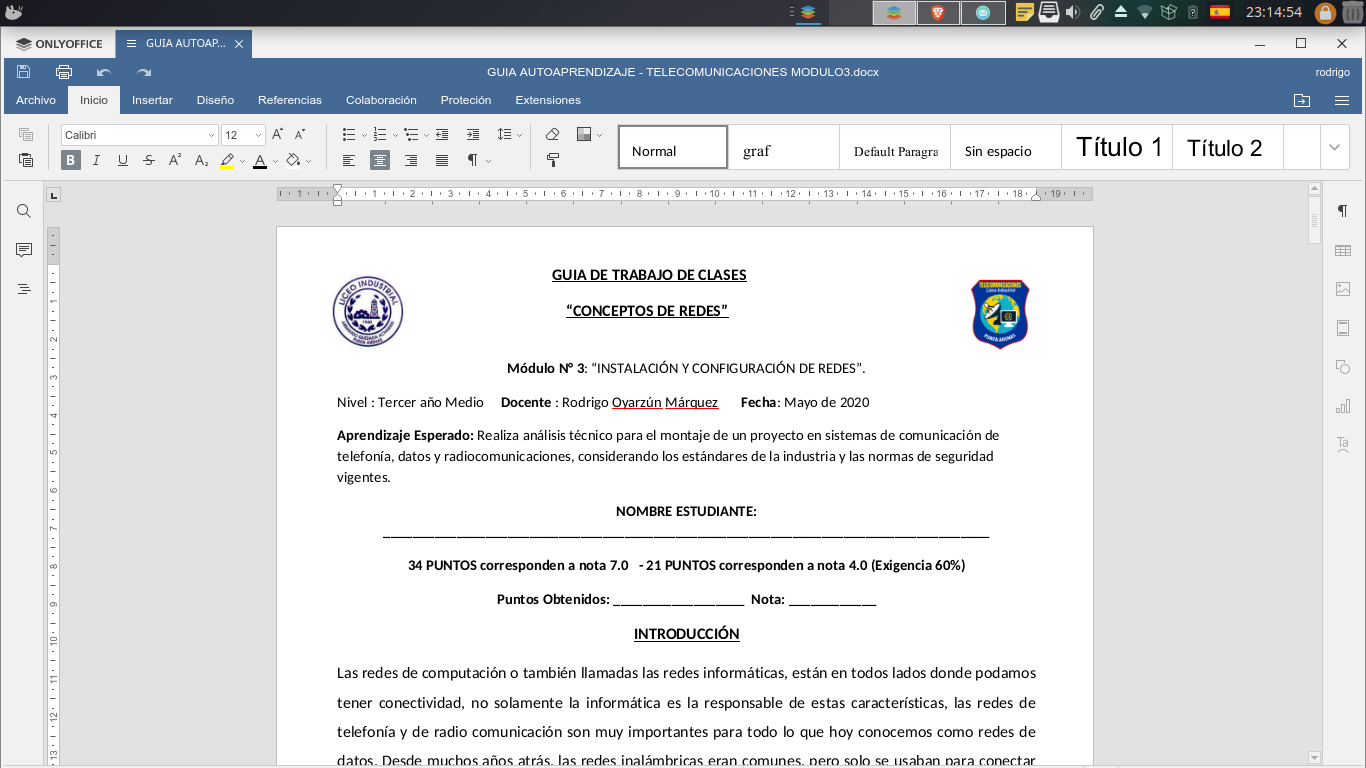Image resolution: width=1366 pixels, height=768 pixels.
Task: Expand the nonprinting characters dropdown arrow
Action: tap(488, 161)
